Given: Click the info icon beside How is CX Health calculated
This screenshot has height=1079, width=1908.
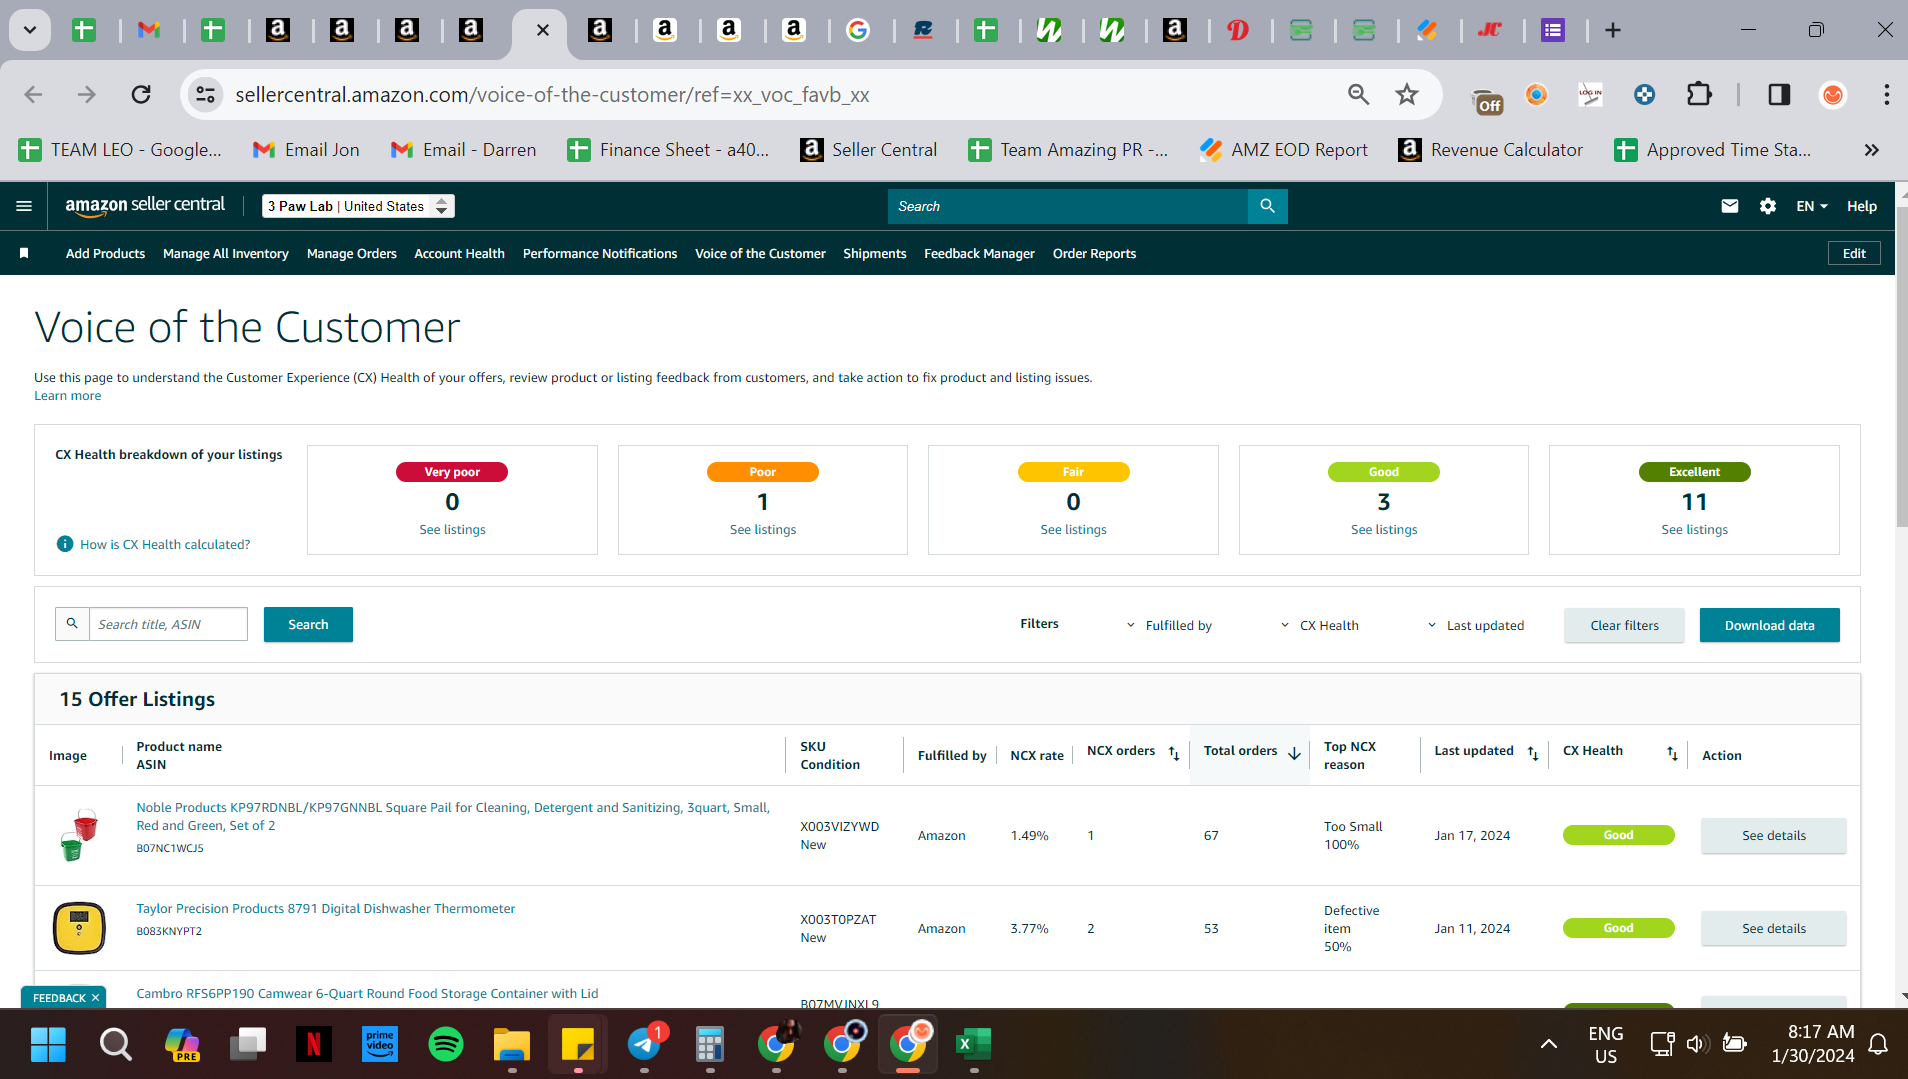Looking at the screenshot, I should click(x=65, y=544).
